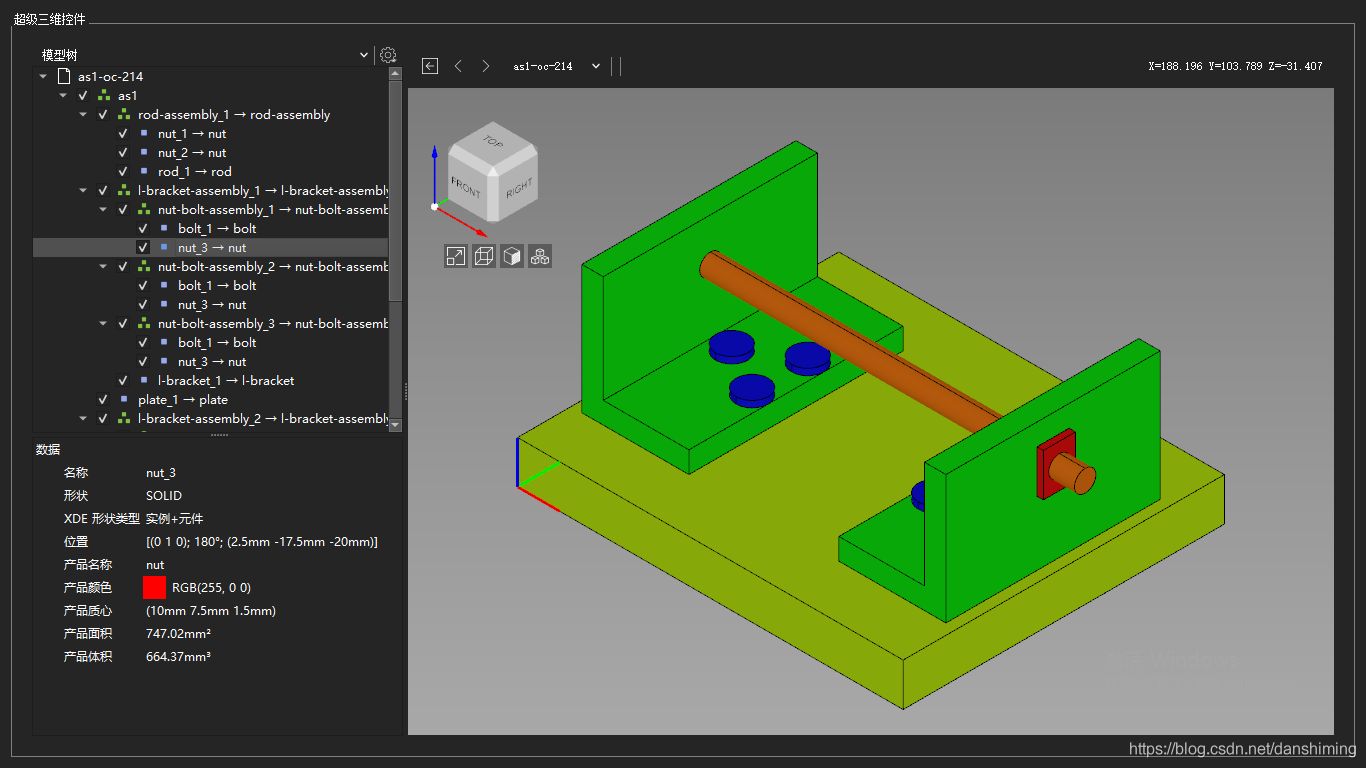This screenshot has width=1366, height=768.
Task: Click assembly icon of nut-bolt-assembly_2
Action: (144, 267)
